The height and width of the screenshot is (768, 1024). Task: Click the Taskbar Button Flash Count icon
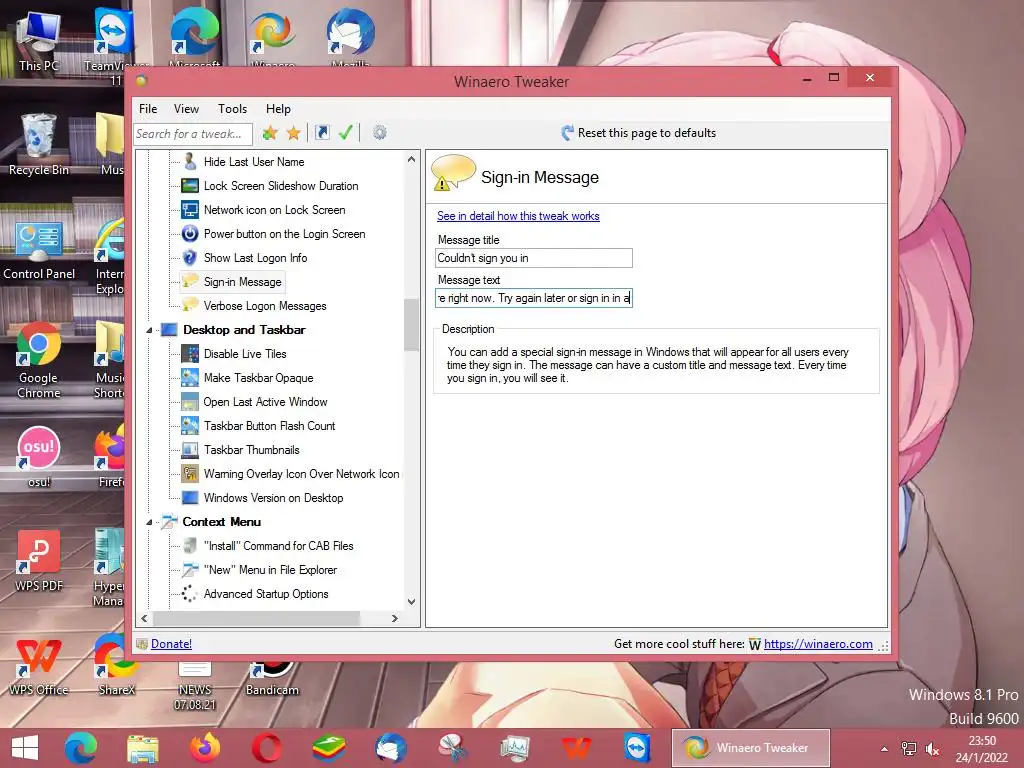pos(190,426)
